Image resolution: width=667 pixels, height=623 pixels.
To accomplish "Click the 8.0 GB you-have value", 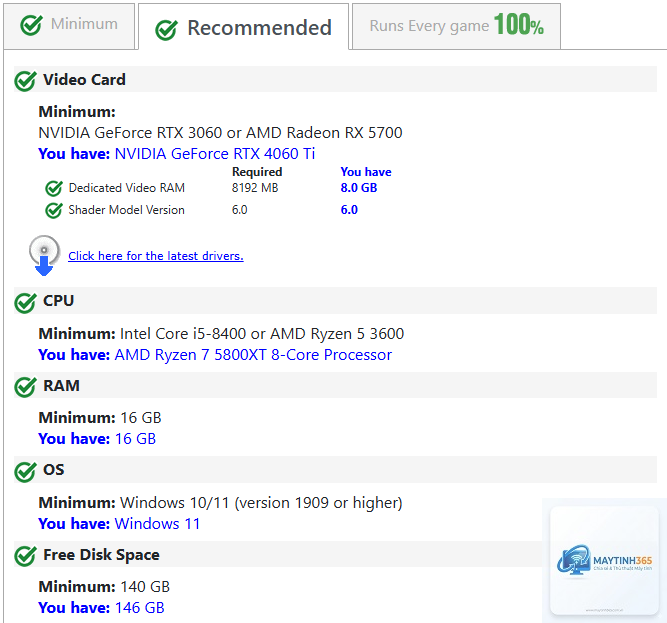I will (359, 188).
